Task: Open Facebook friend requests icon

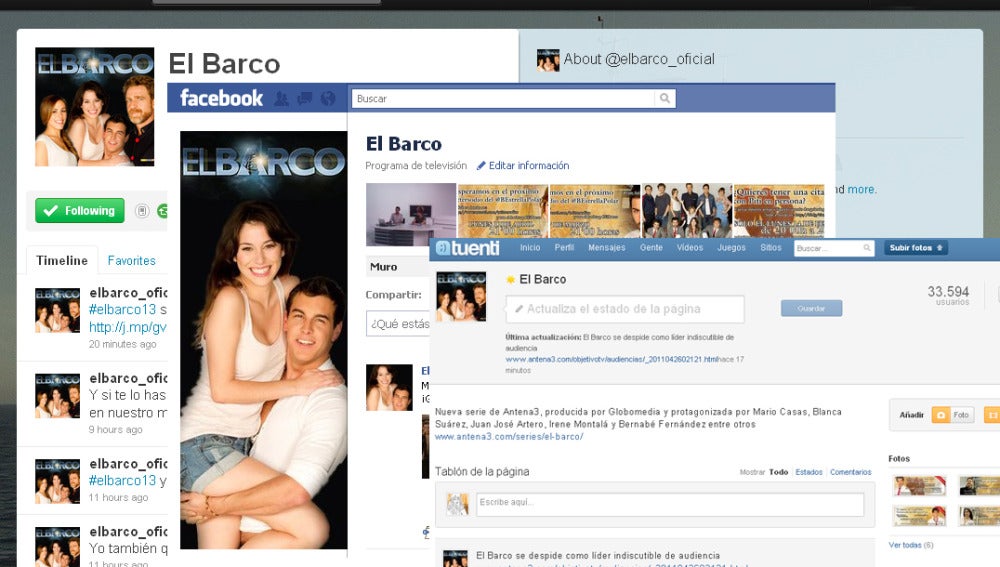Action: [281, 99]
